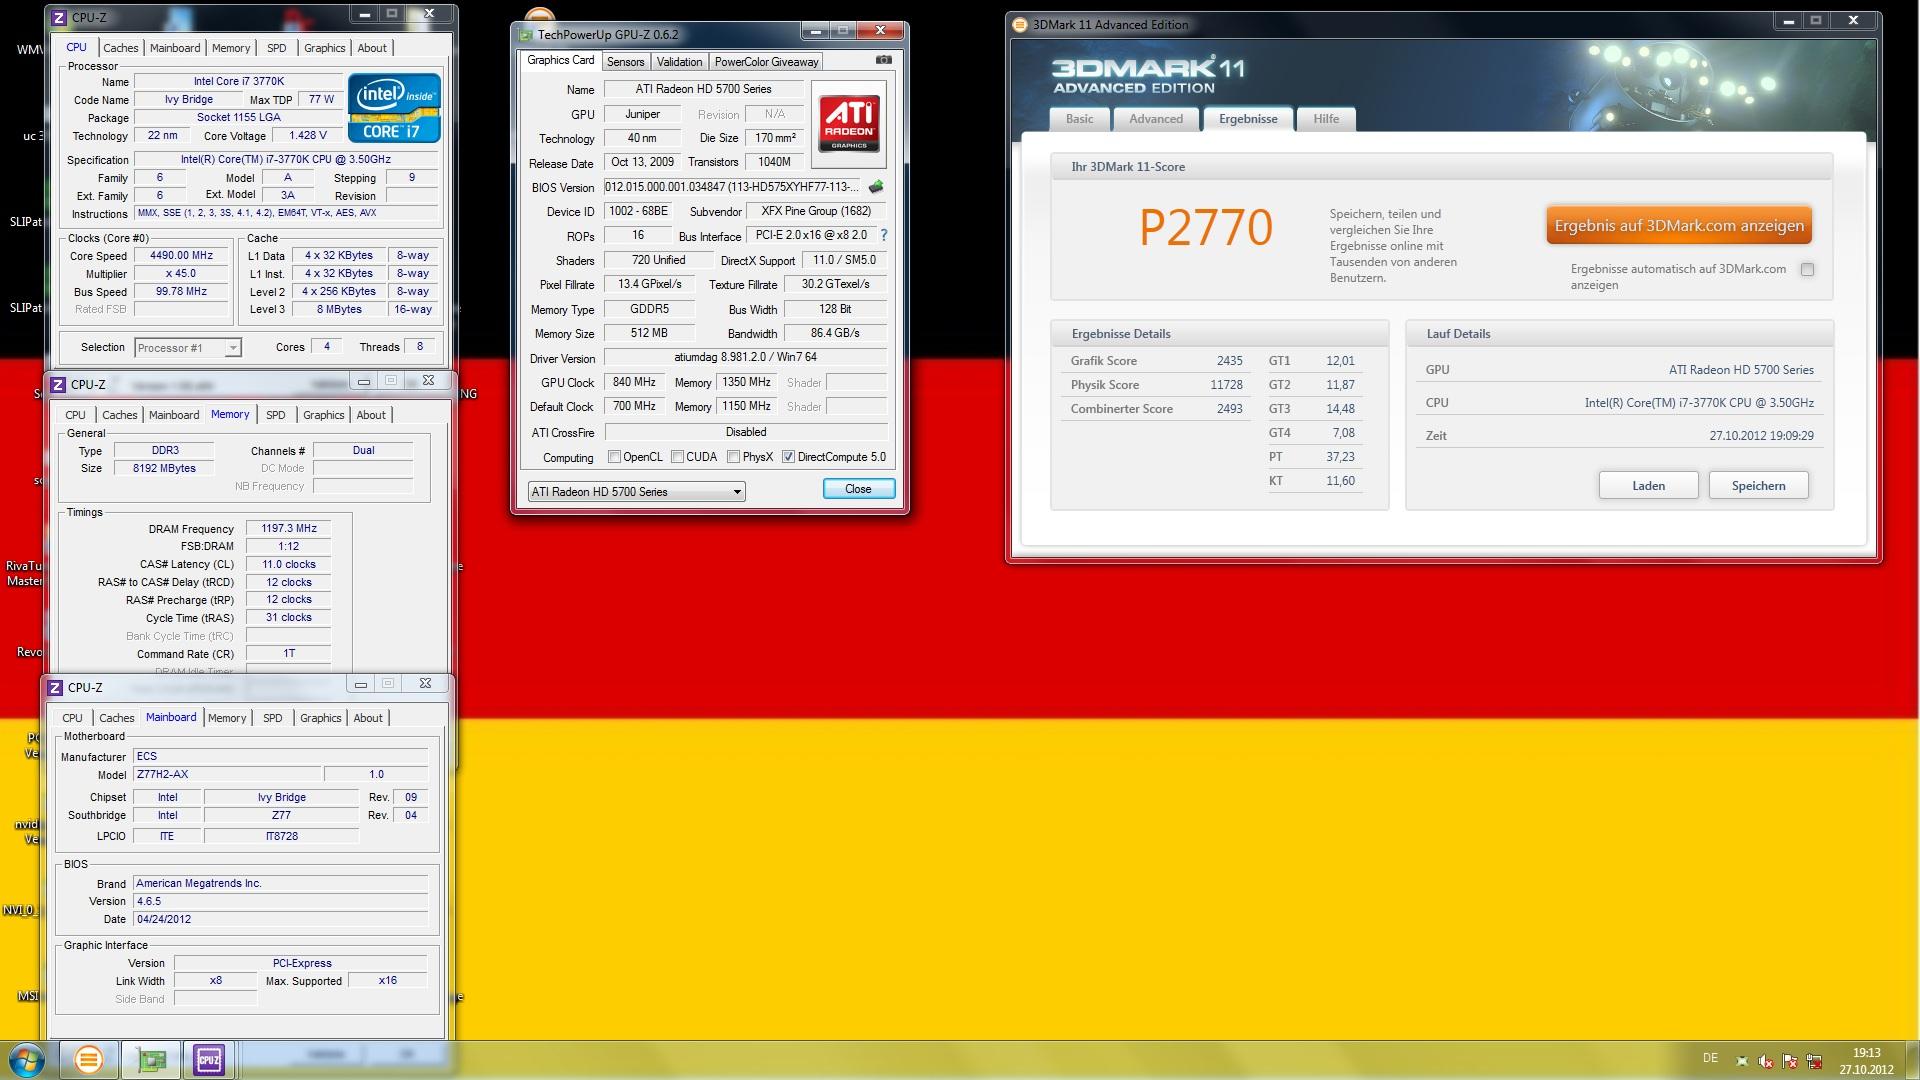Open the ATI Radeon HD 5700 Series dropdown
The height and width of the screenshot is (1080, 1920).
coord(636,491)
